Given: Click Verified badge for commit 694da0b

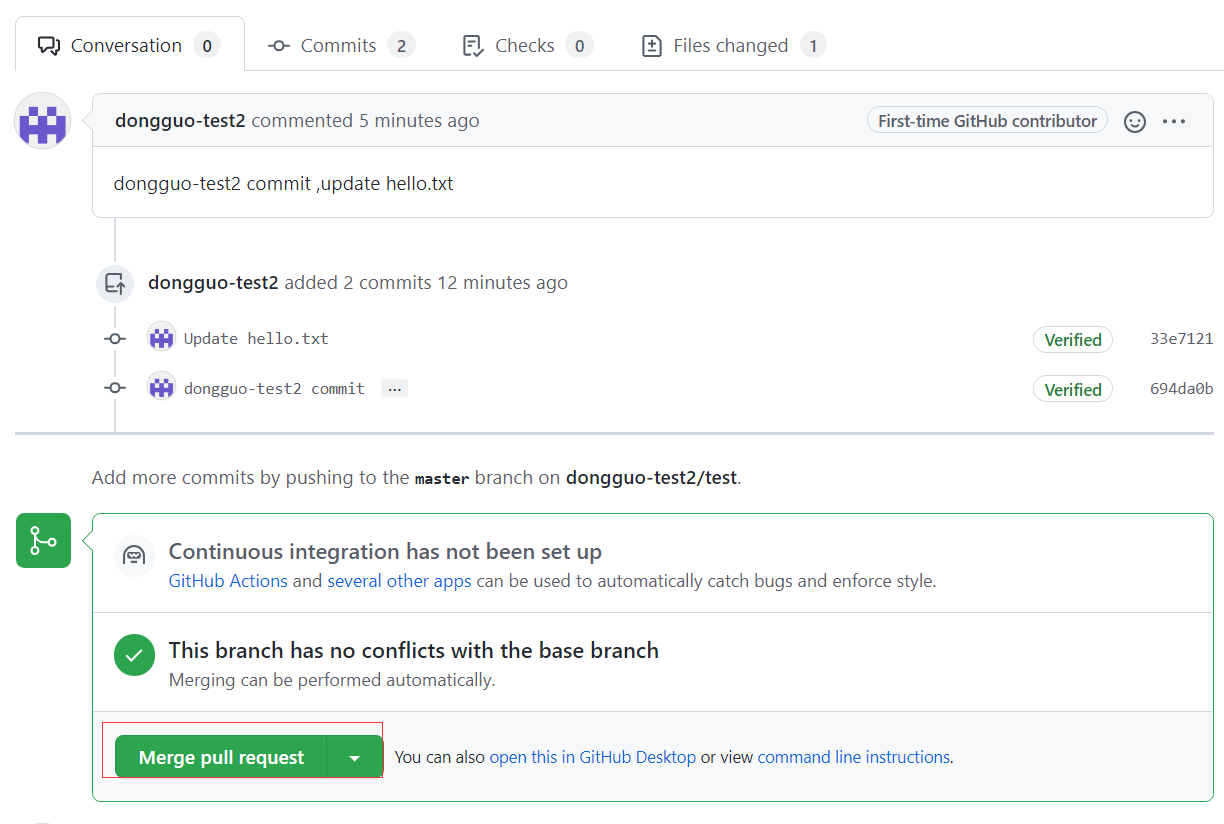Looking at the screenshot, I should pos(1073,390).
